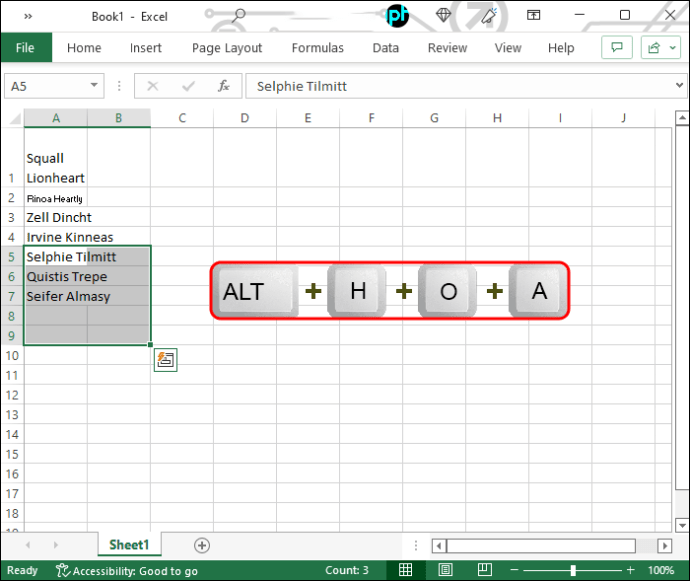This screenshot has height=581, width=690.
Task: Click cell containing Quistis Trepe
Action: (x=56, y=276)
